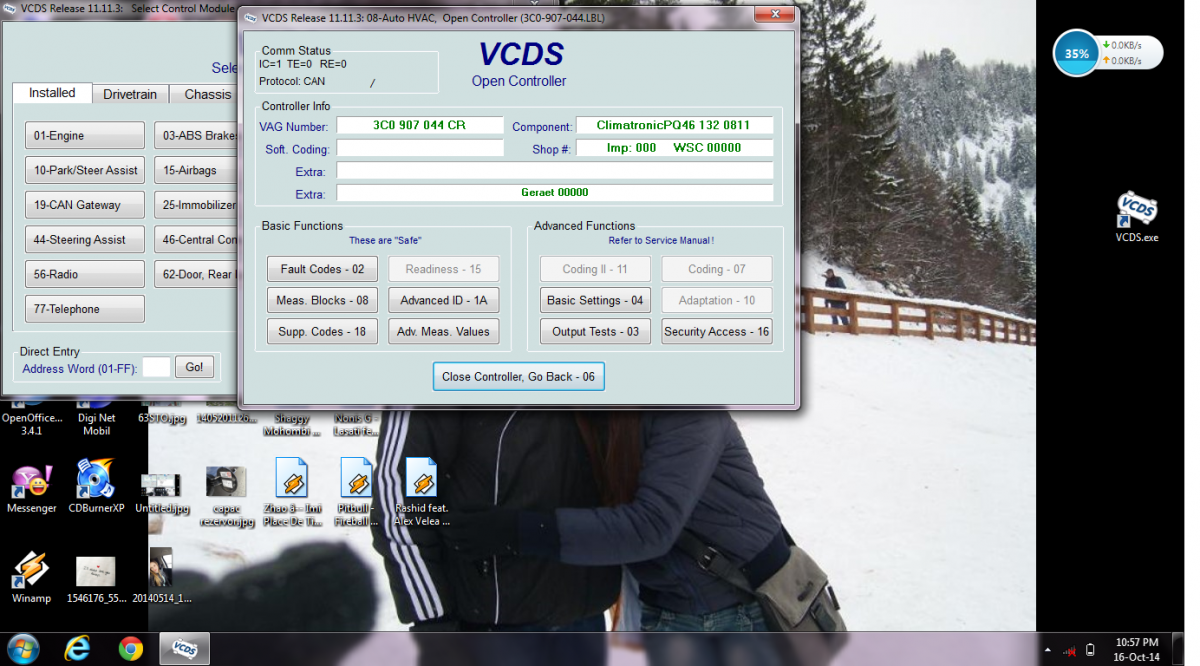Screen dimensions: 1200x666
Task: Click the OpenOffice 3.4.1 desktop label
Action: click(30, 424)
